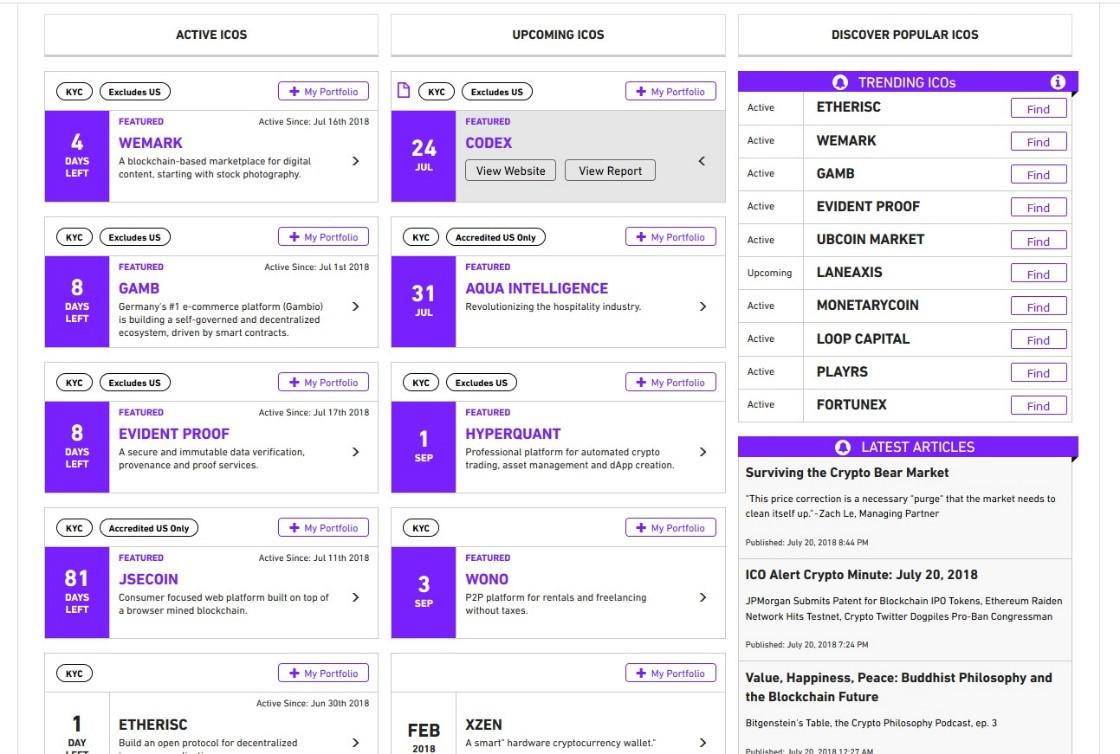Viewport: 1120px width, 754px height.
Task: Click Excludes US tag on HYPERQUANT card
Action: [x=481, y=383]
